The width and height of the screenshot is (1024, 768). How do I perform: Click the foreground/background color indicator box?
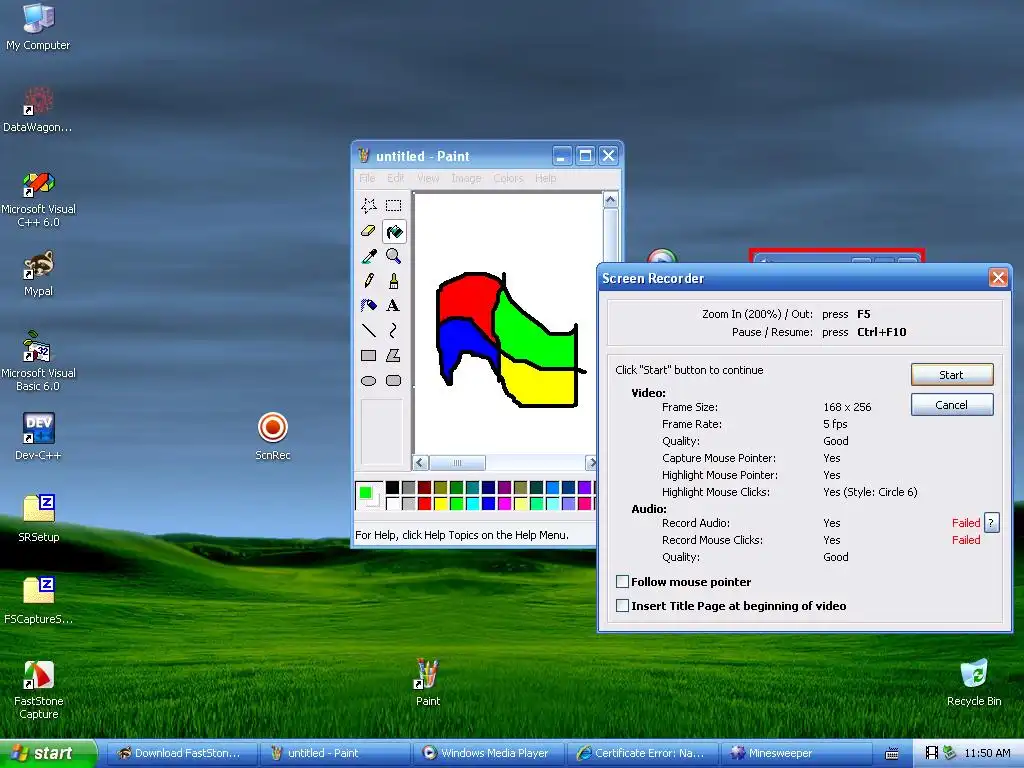click(x=369, y=496)
